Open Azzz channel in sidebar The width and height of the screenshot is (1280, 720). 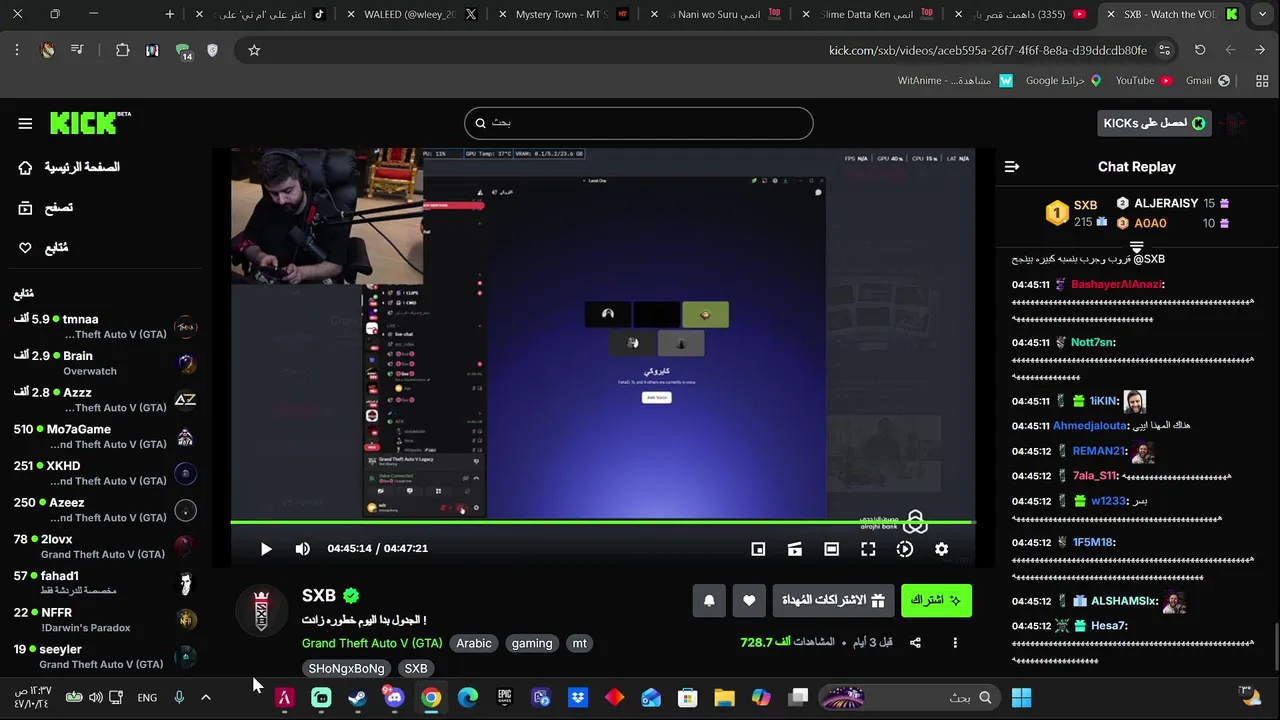pos(104,400)
